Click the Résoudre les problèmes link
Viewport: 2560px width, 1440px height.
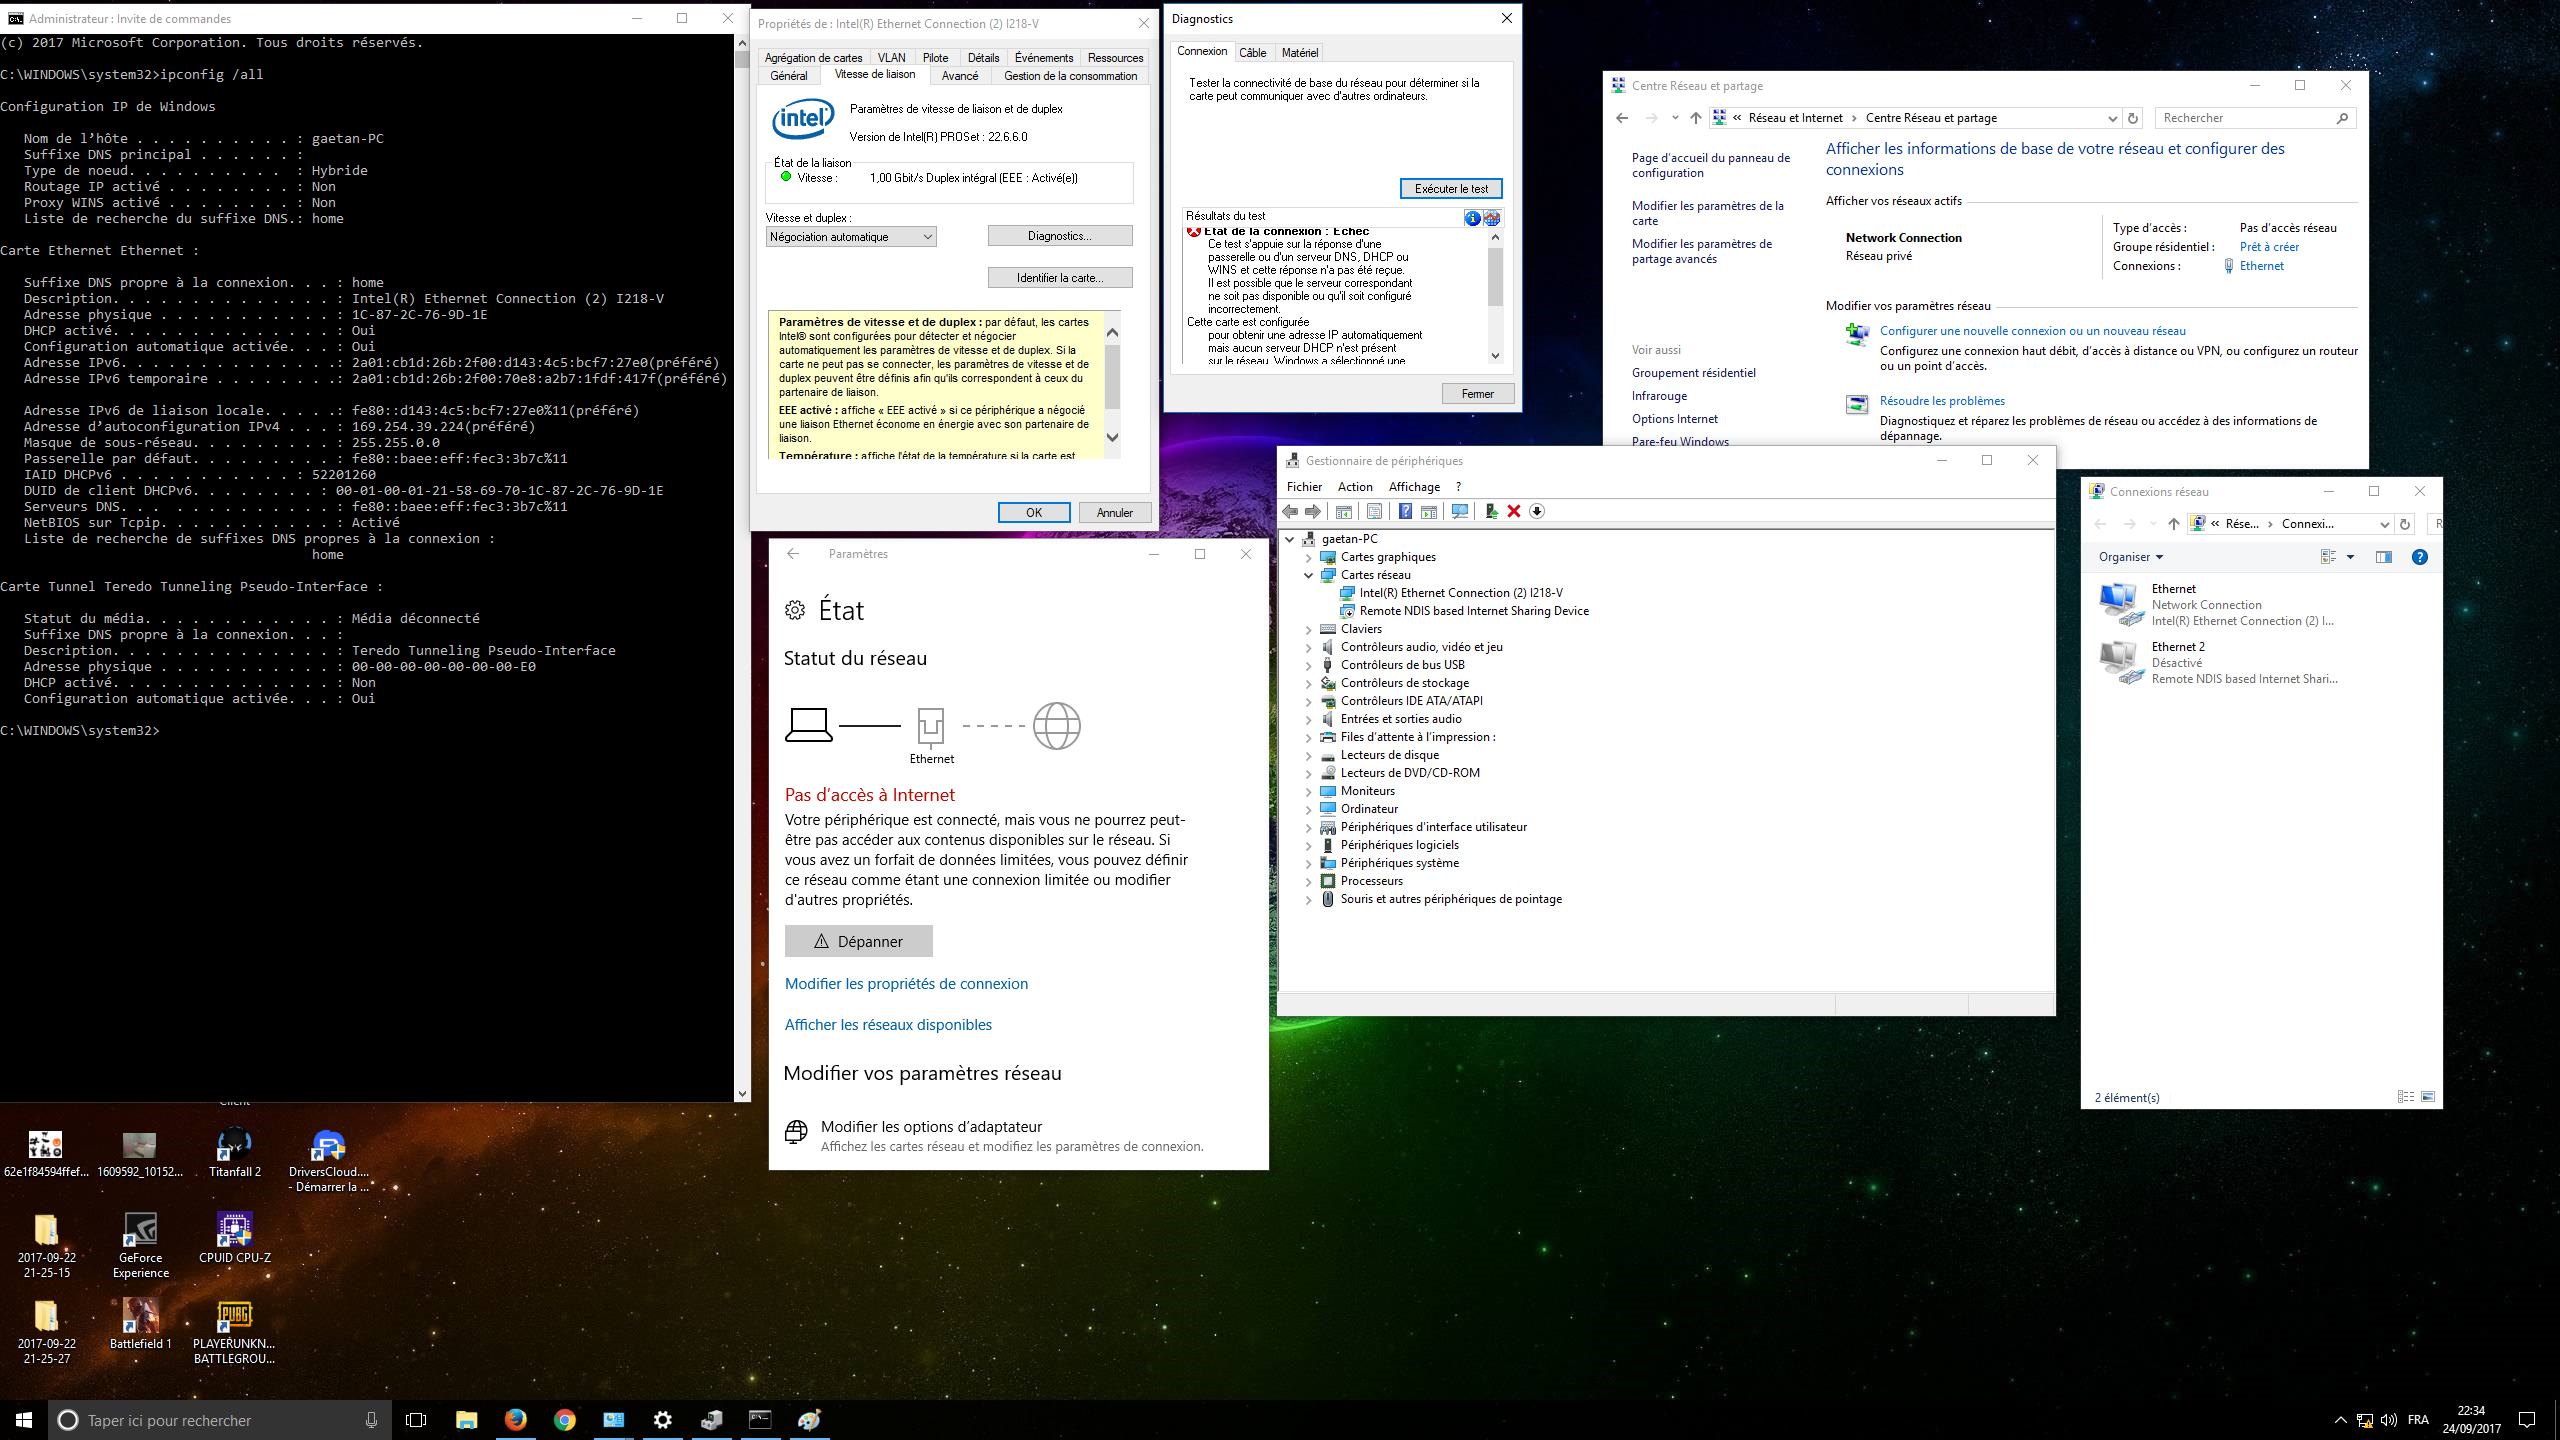pos(1942,401)
